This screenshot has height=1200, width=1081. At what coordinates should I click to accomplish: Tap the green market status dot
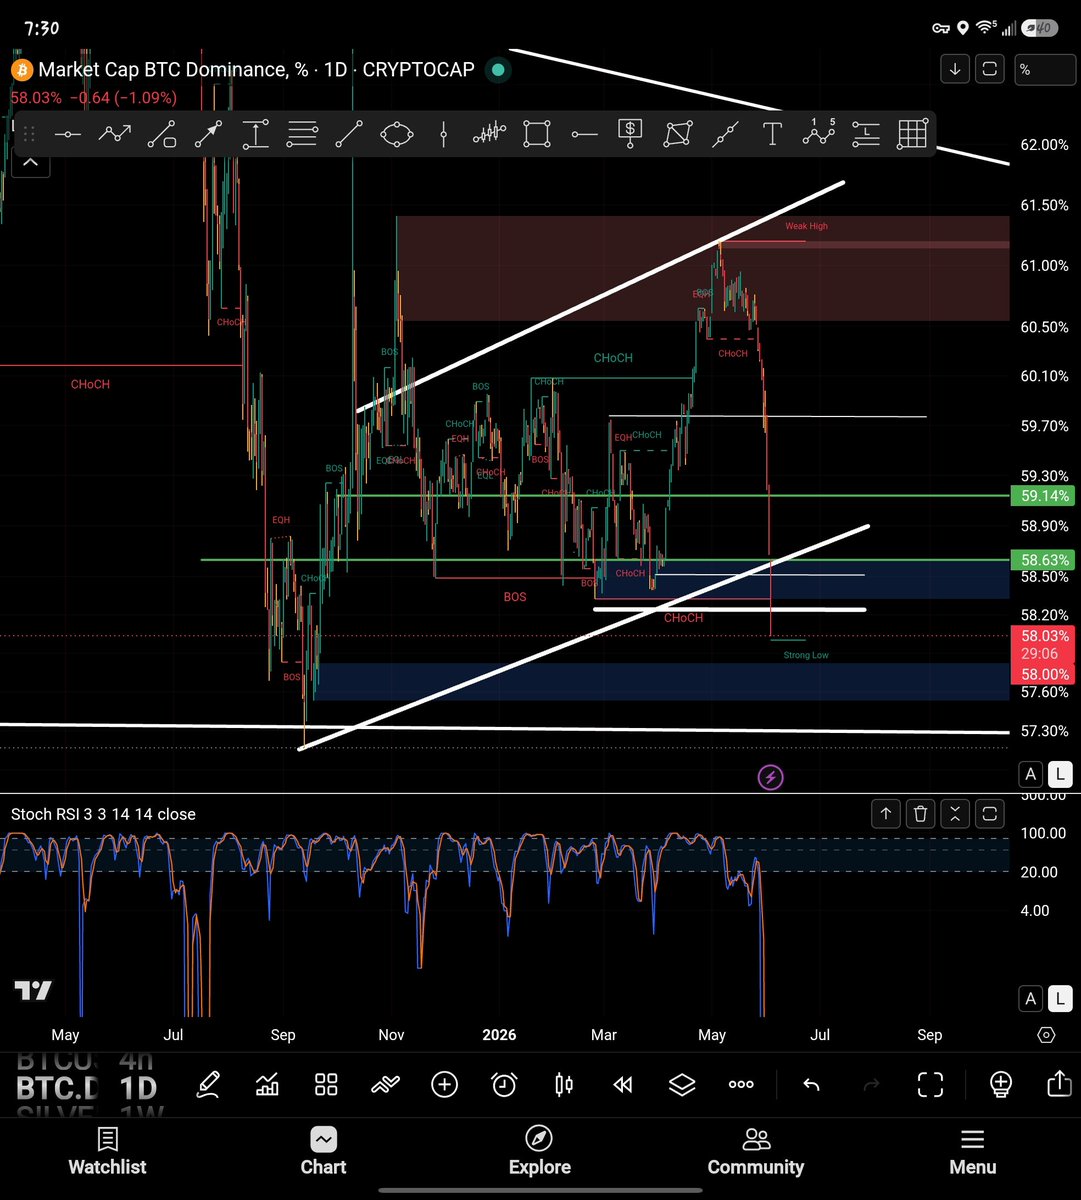pyautogui.click(x=498, y=70)
